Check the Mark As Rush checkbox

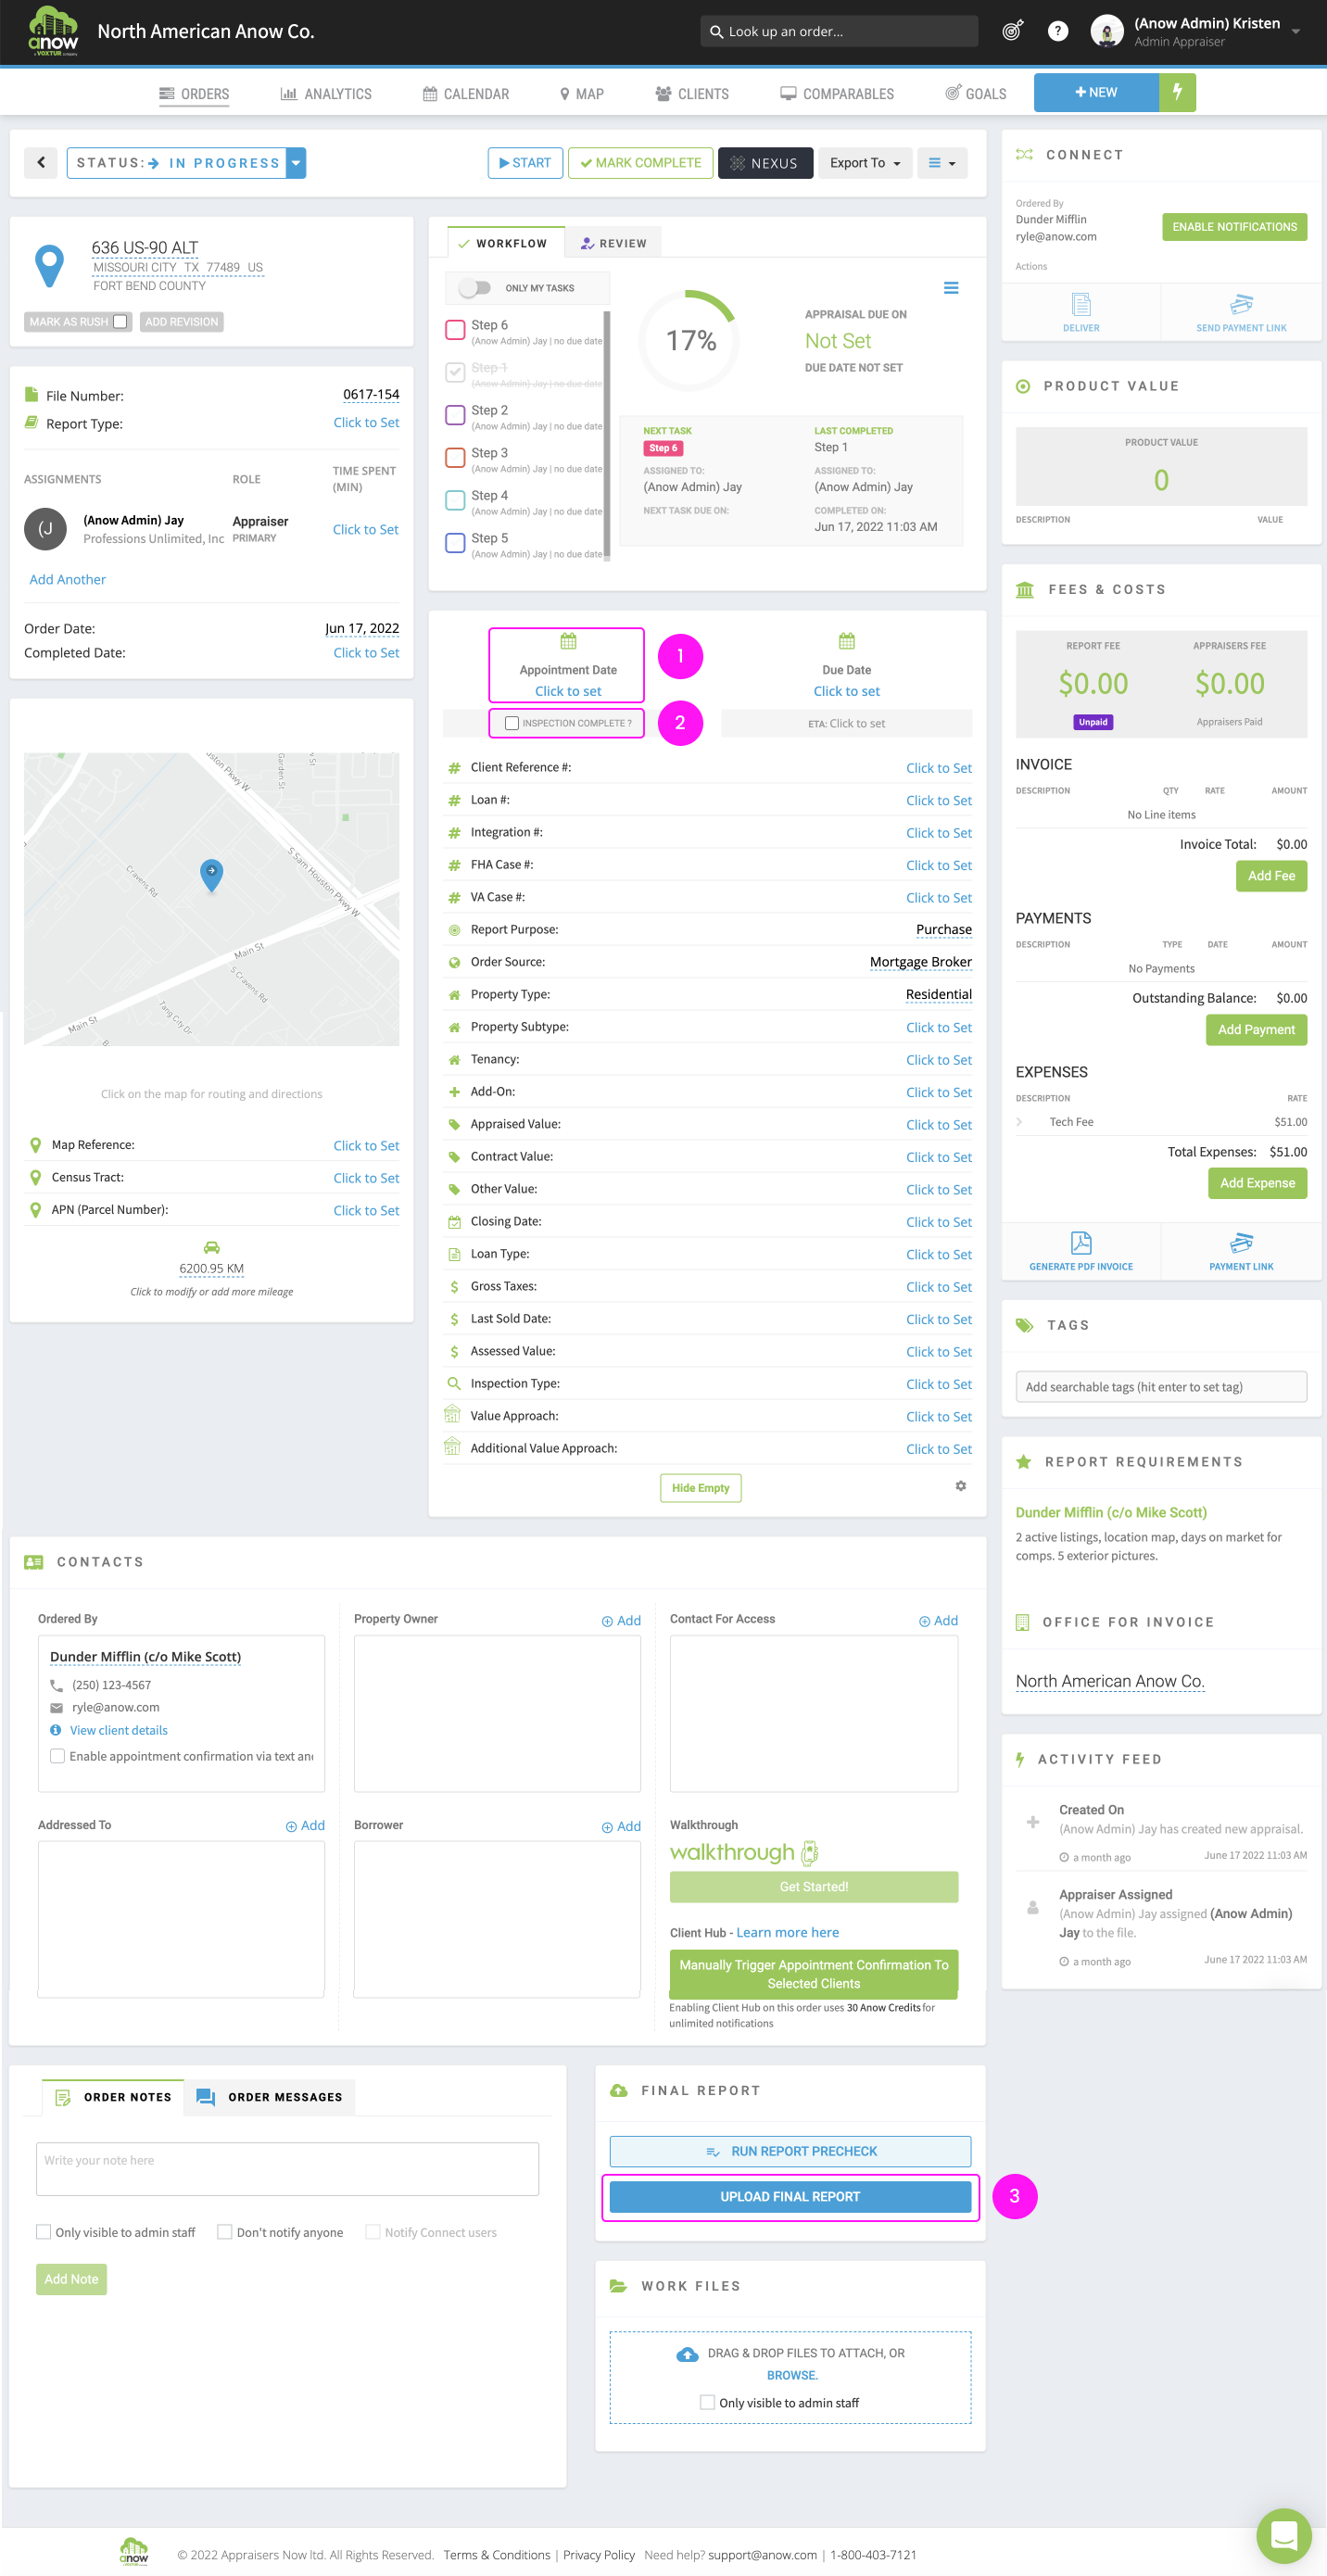click(120, 321)
